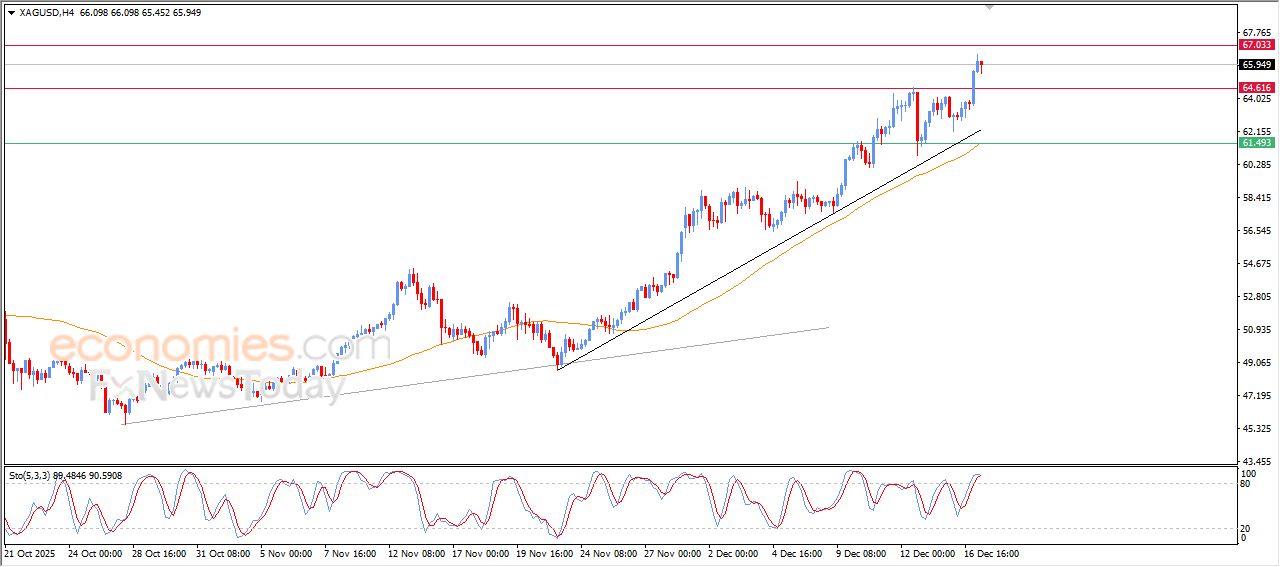1280x567 pixels.
Task: Click the black 65.949 current price label
Action: point(1256,65)
